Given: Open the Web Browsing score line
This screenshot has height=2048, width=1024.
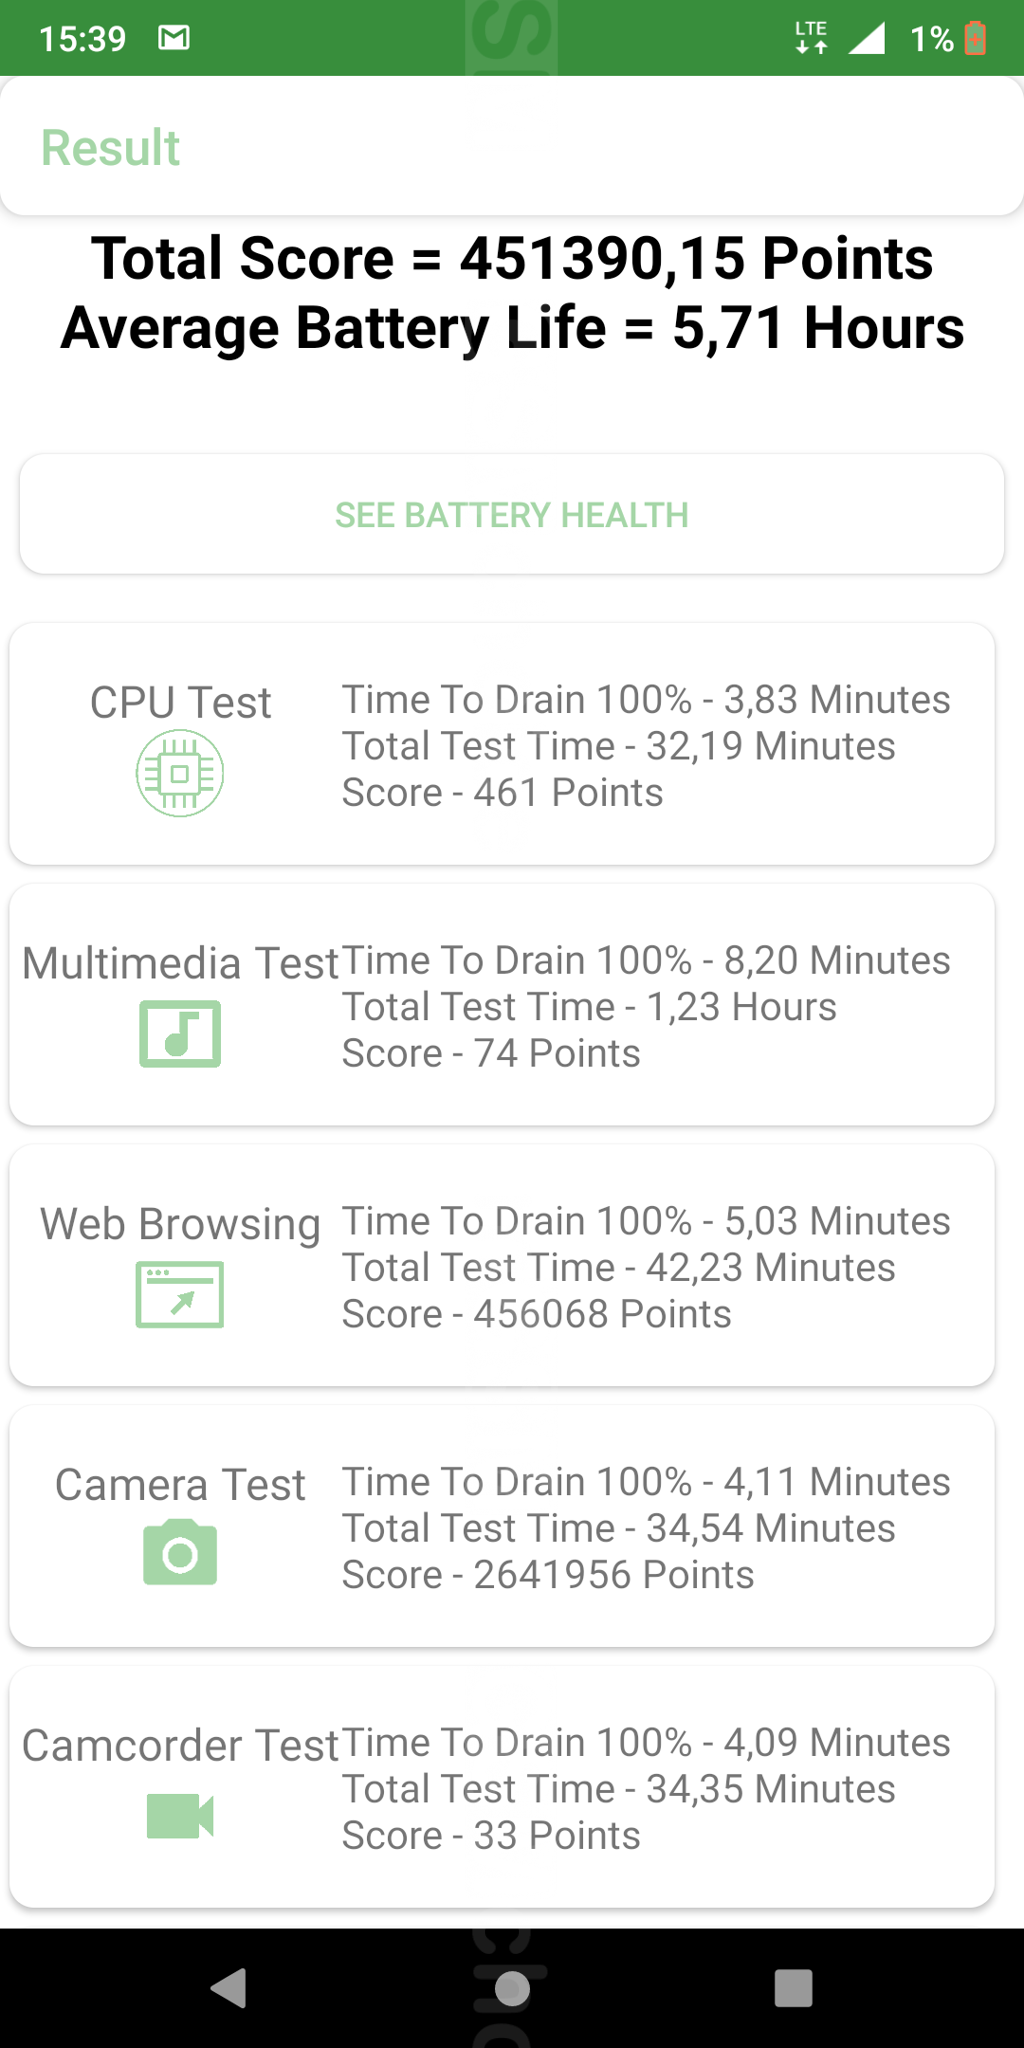Looking at the screenshot, I should [536, 1314].
